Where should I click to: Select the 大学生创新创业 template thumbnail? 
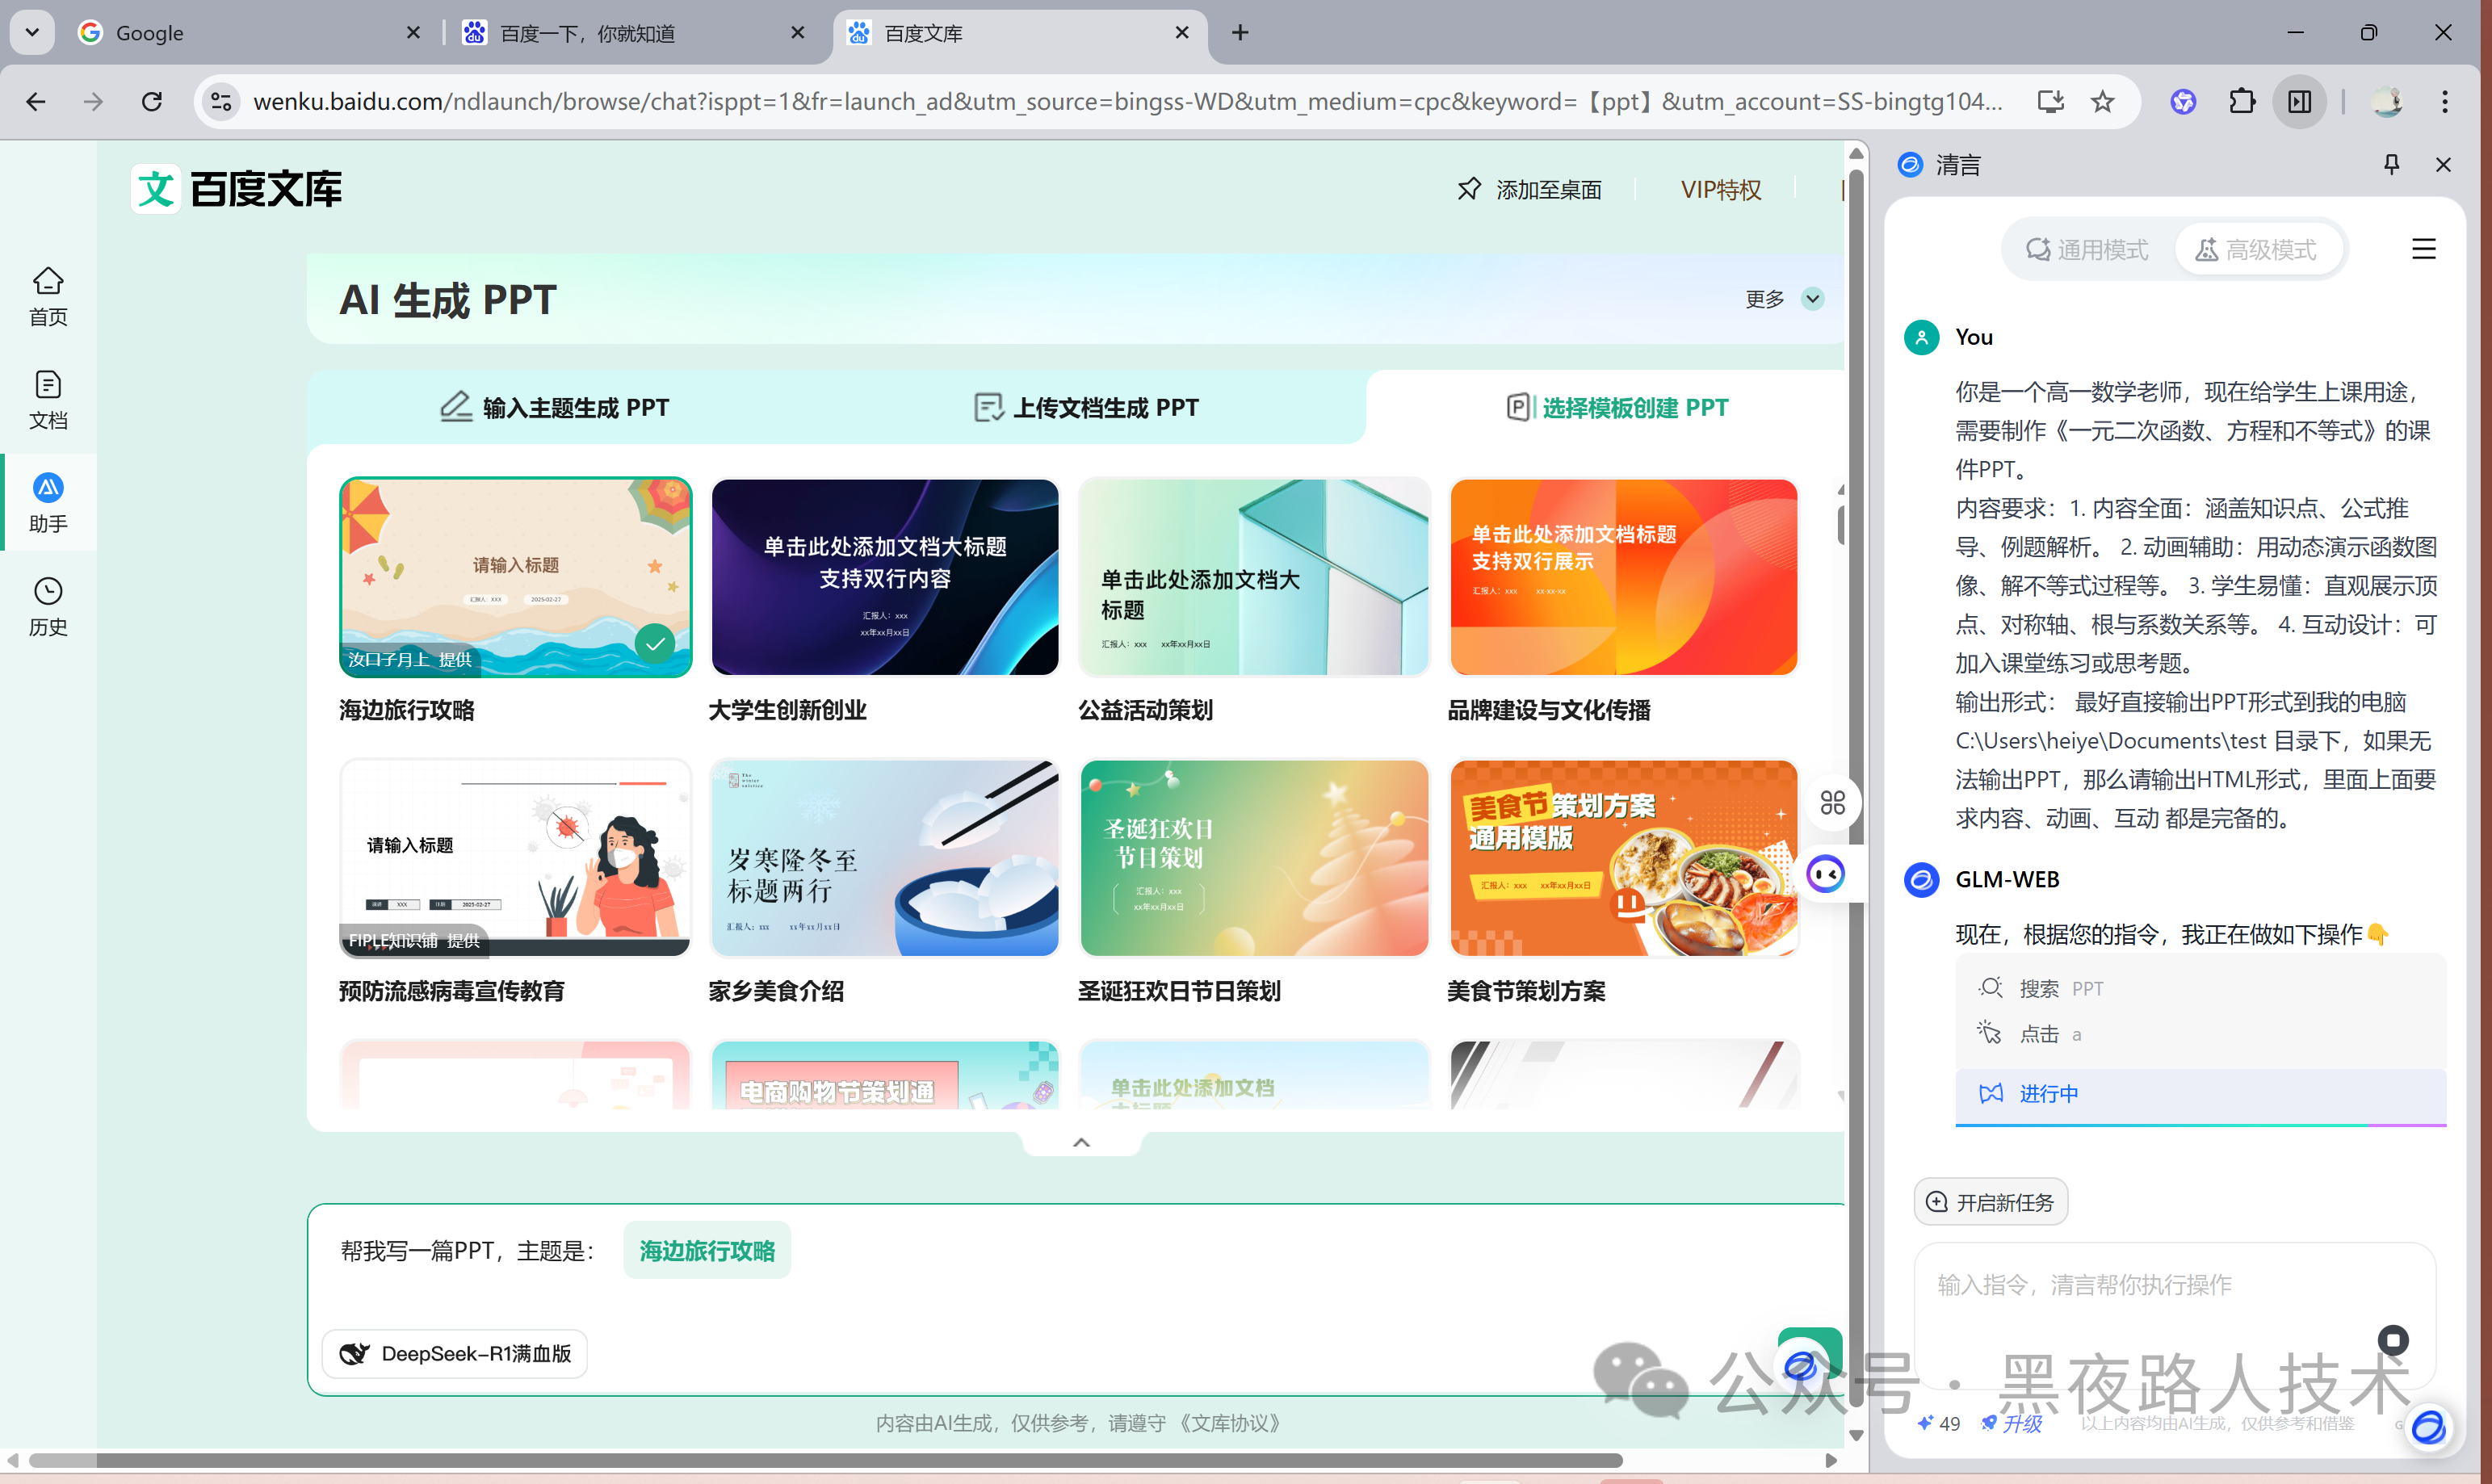pos(884,578)
